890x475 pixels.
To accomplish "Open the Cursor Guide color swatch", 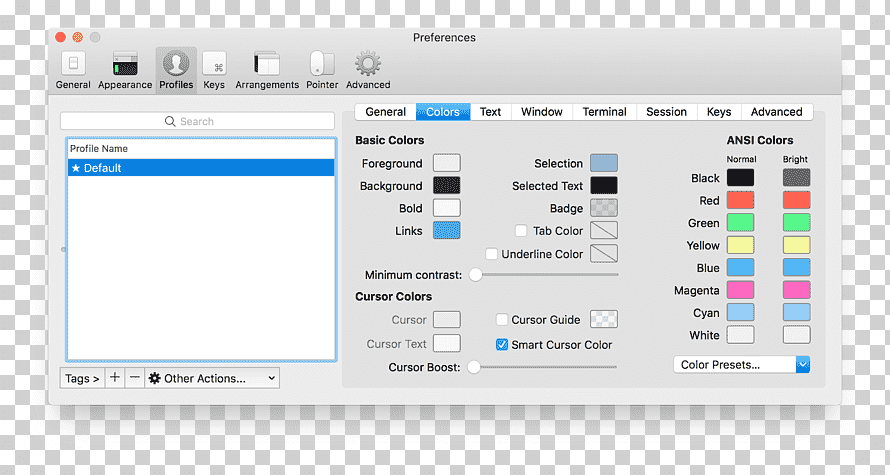I will click(x=604, y=320).
